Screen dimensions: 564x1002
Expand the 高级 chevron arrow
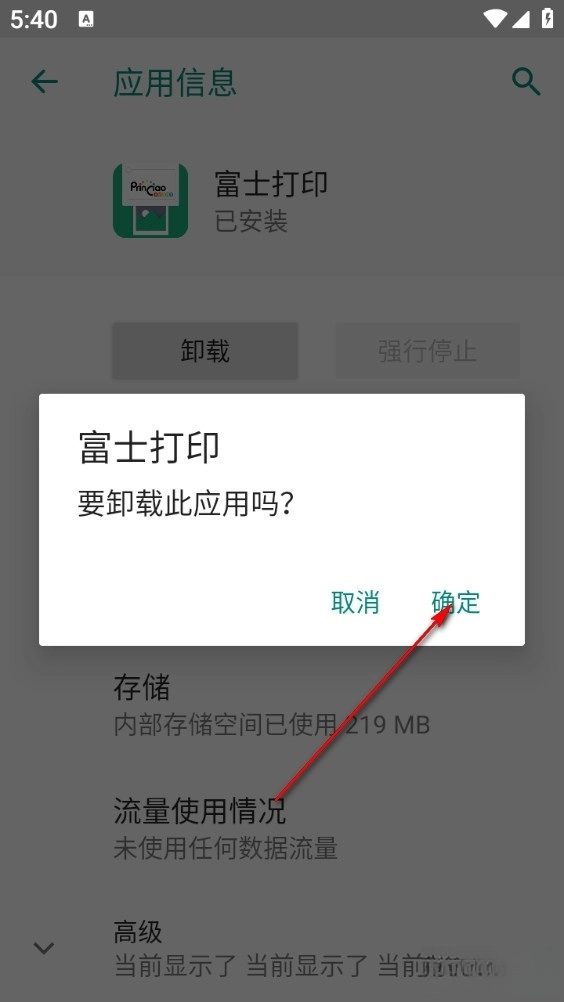coord(44,947)
